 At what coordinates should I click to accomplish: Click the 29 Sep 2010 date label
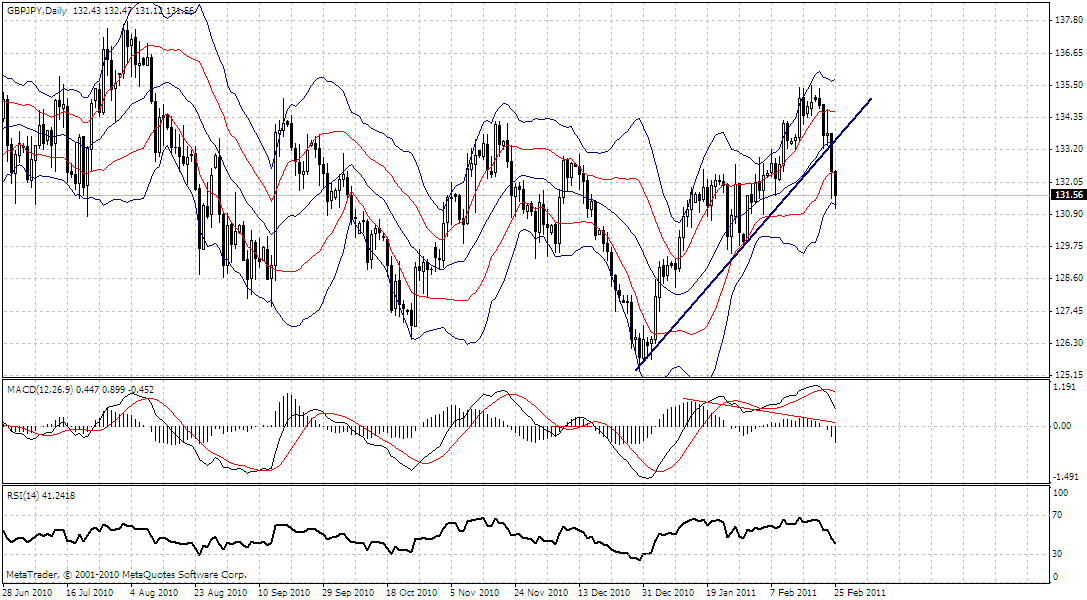pyautogui.click(x=348, y=593)
